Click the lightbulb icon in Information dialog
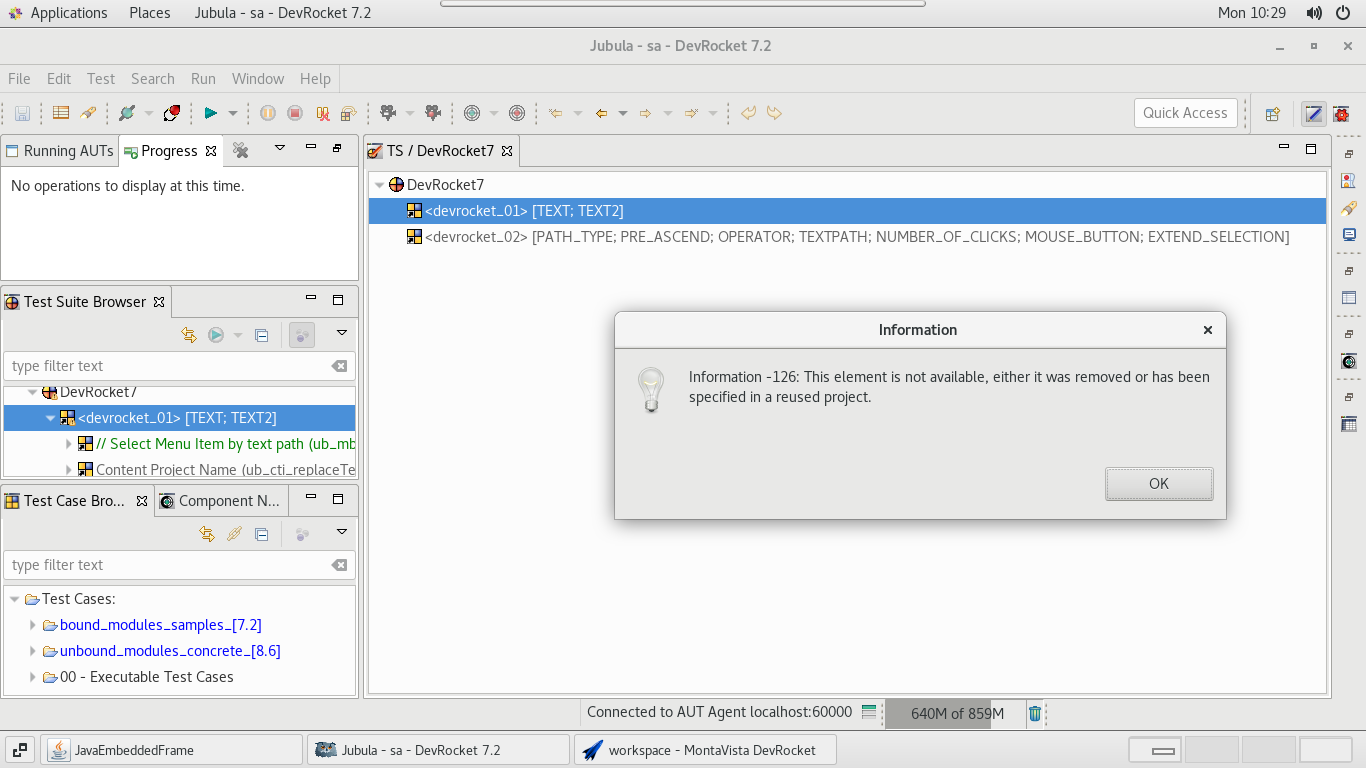This screenshot has height=768, width=1366. click(651, 390)
